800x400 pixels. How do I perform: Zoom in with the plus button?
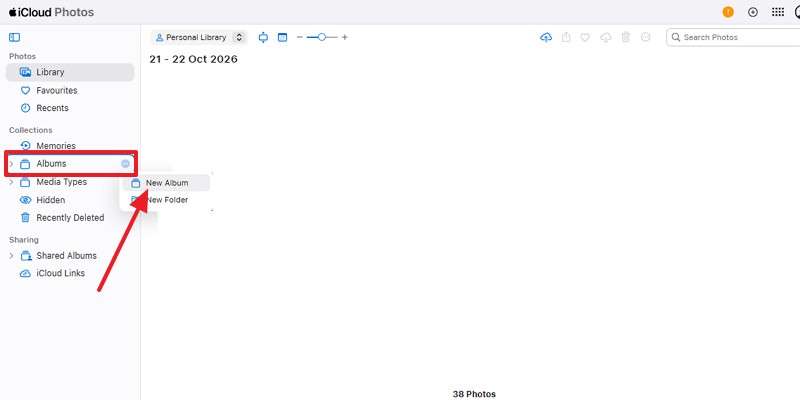(x=345, y=37)
